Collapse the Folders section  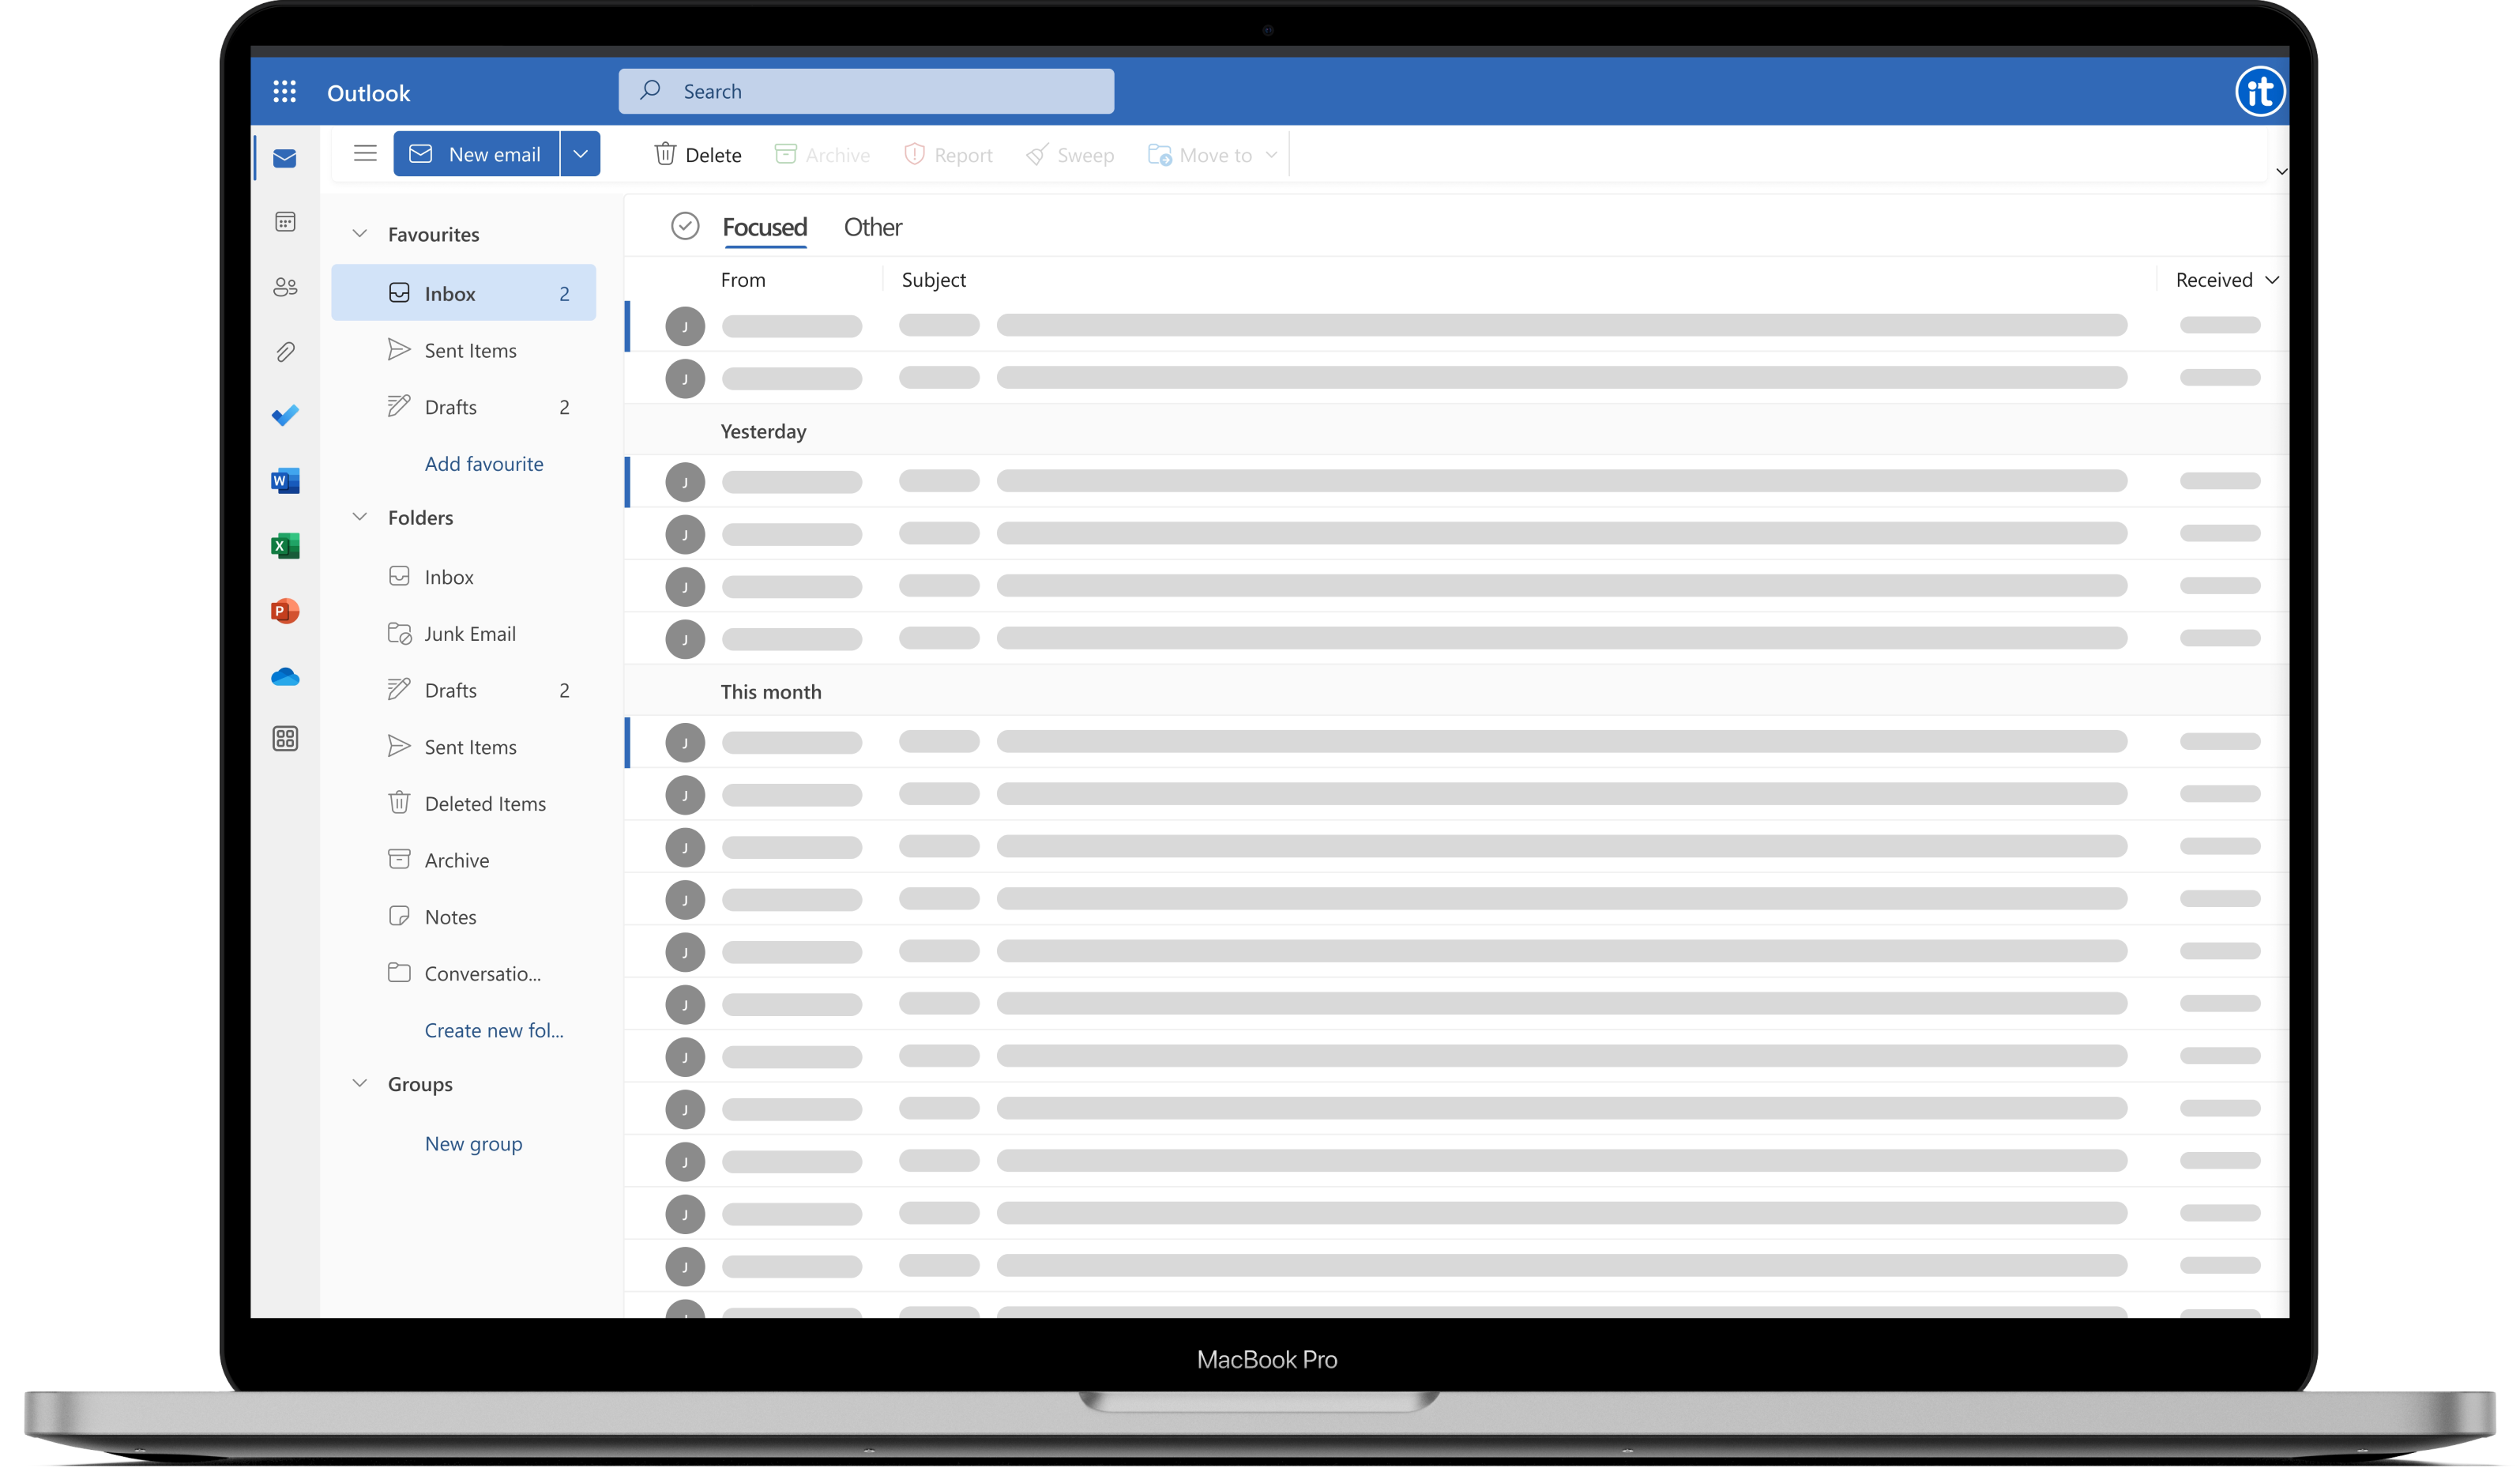(360, 517)
